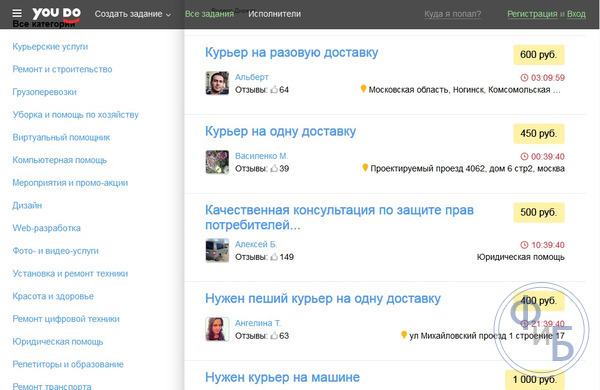Click location pin before Московская область address
This screenshot has width=600, height=390.
click(363, 89)
